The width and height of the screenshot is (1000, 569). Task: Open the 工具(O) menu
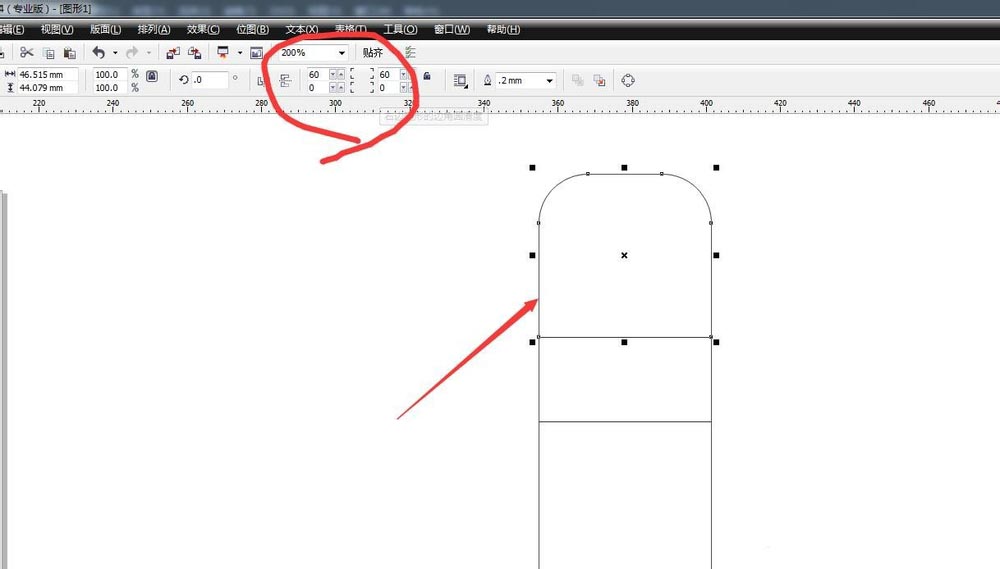pos(400,29)
